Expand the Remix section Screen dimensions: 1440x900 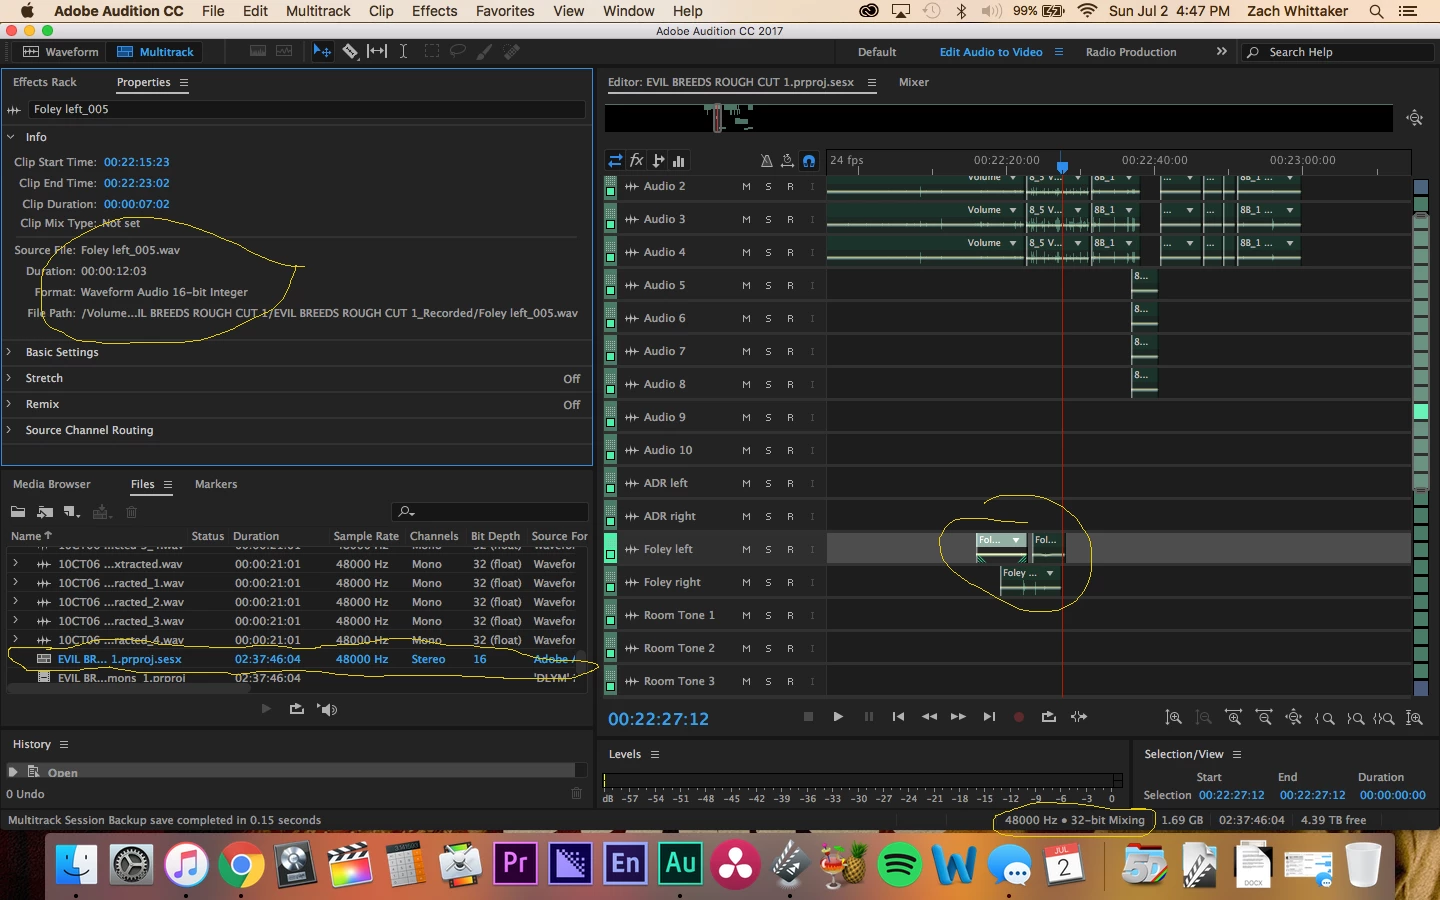[x=10, y=404]
